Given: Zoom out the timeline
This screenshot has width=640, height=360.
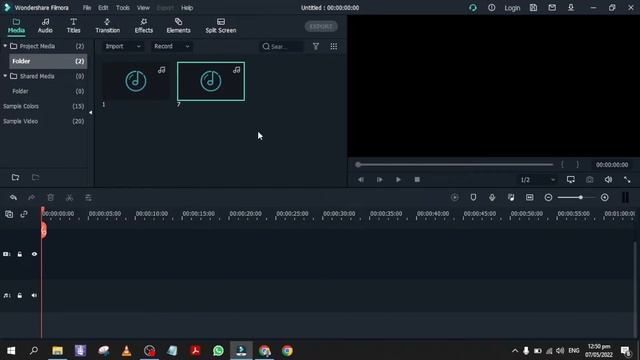Looking at the screenshot, I should [x=548, y=198].
